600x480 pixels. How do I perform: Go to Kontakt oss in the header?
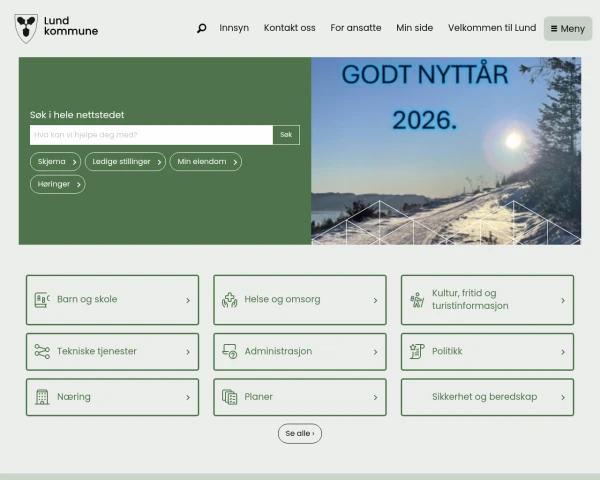click(x=289, y=28)
